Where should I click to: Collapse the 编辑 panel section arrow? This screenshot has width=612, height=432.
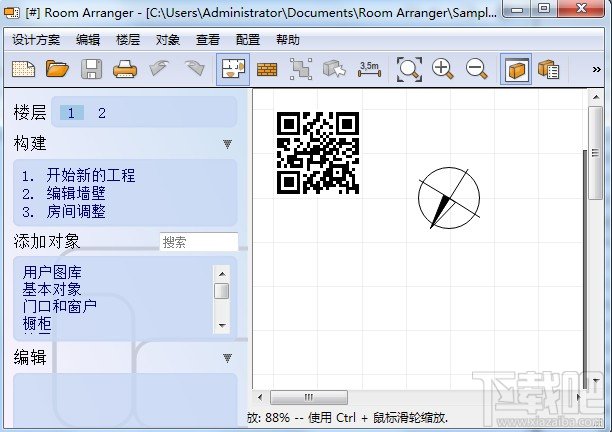pos(228,357)
